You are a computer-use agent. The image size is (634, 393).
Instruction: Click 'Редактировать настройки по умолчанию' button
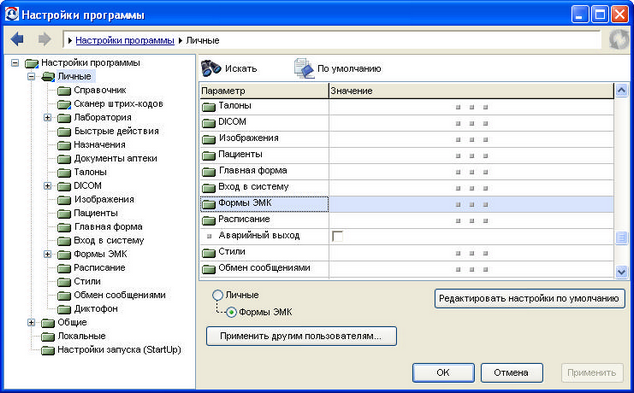(x=529, y=299)
